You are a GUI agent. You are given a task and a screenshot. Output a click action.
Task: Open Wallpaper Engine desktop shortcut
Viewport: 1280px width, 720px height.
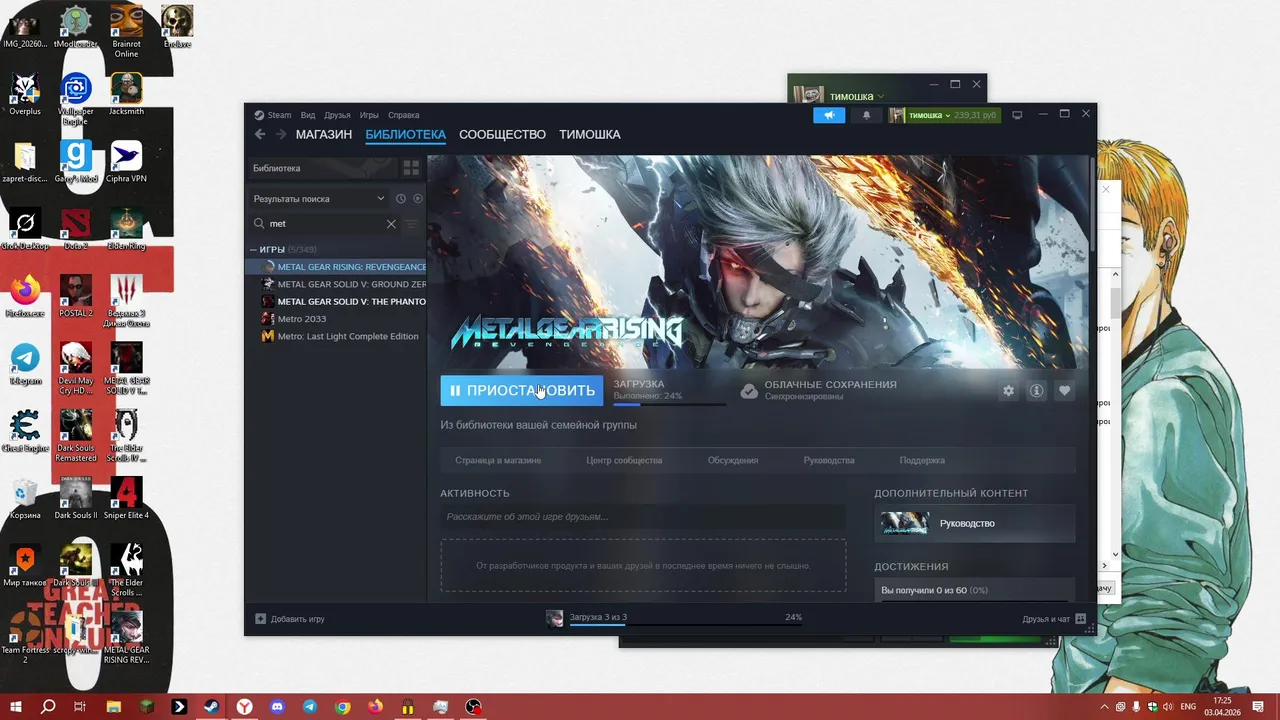pyautogui.click(x=76, y=100)
